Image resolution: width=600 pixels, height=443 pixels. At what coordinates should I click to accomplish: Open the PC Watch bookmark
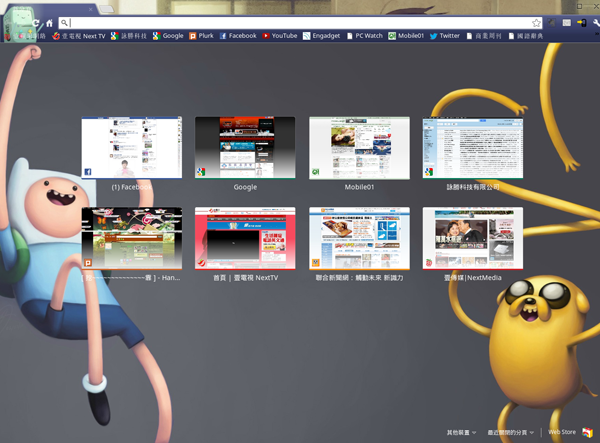365,36
